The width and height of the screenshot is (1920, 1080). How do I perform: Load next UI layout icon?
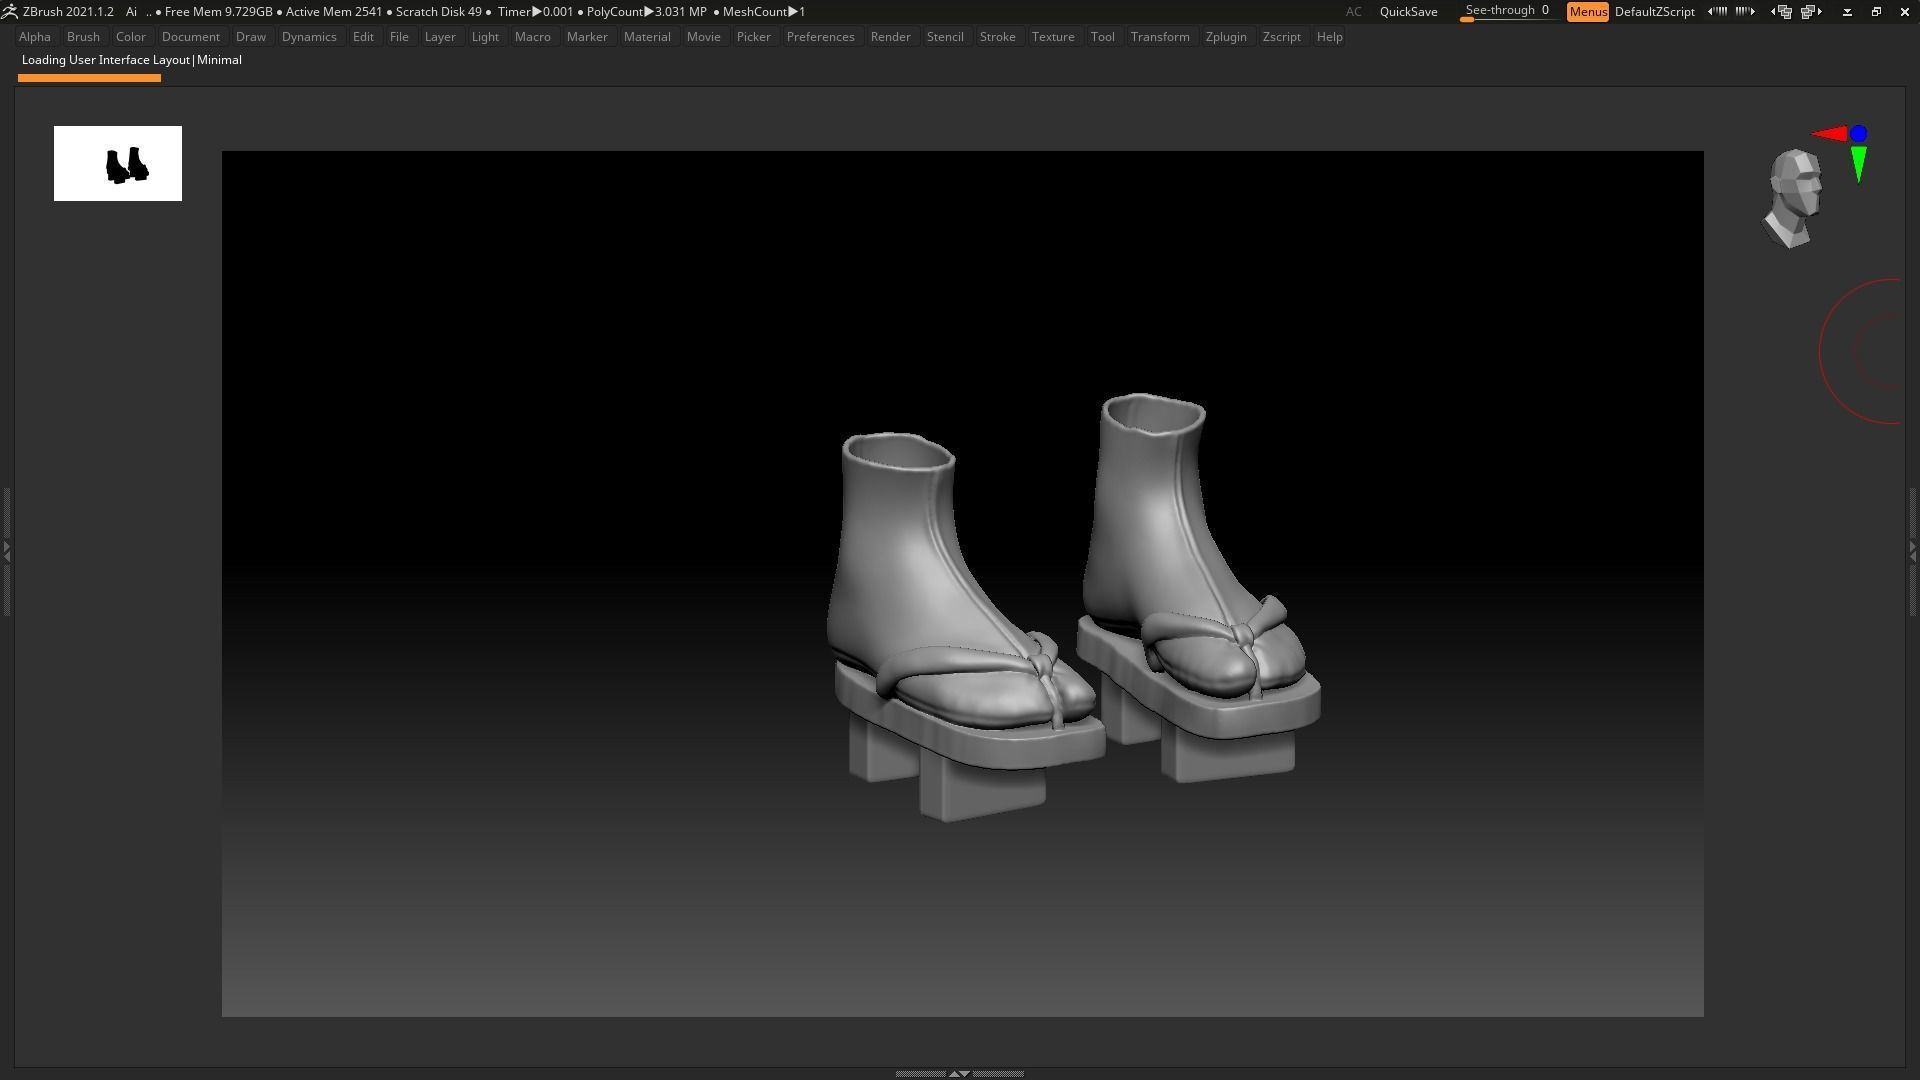tap(1811, 12)
